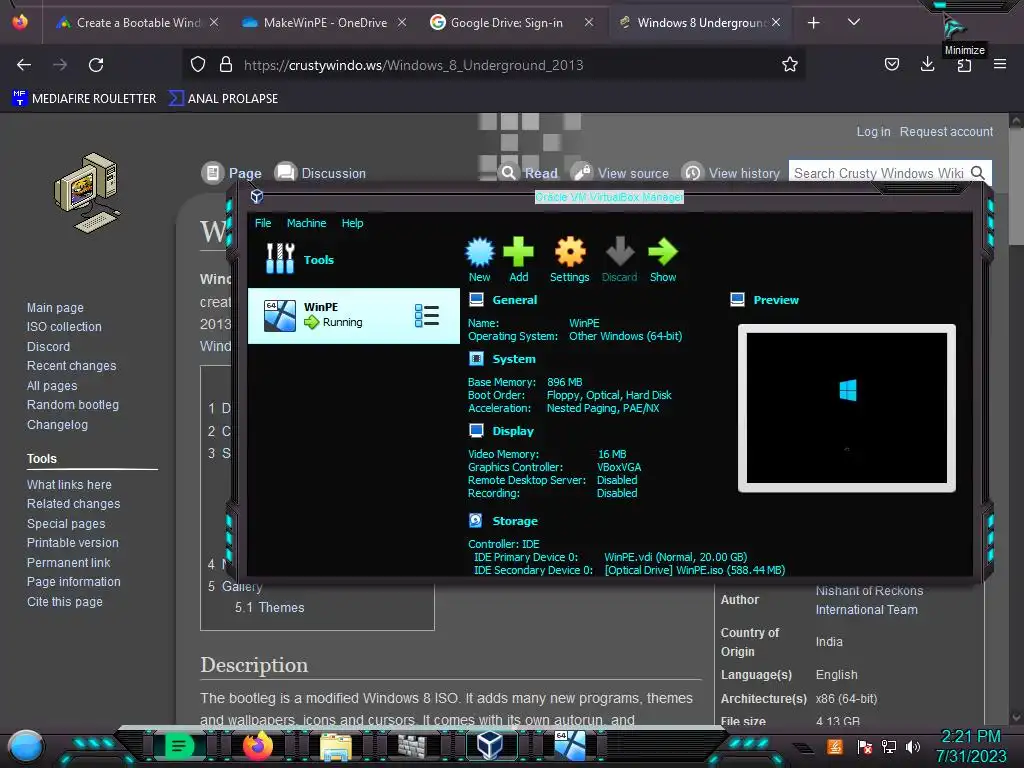The image size is (1024, 768).
Task: Close the Windows 8 Underground tab
Action: click(x=775, y=22)
